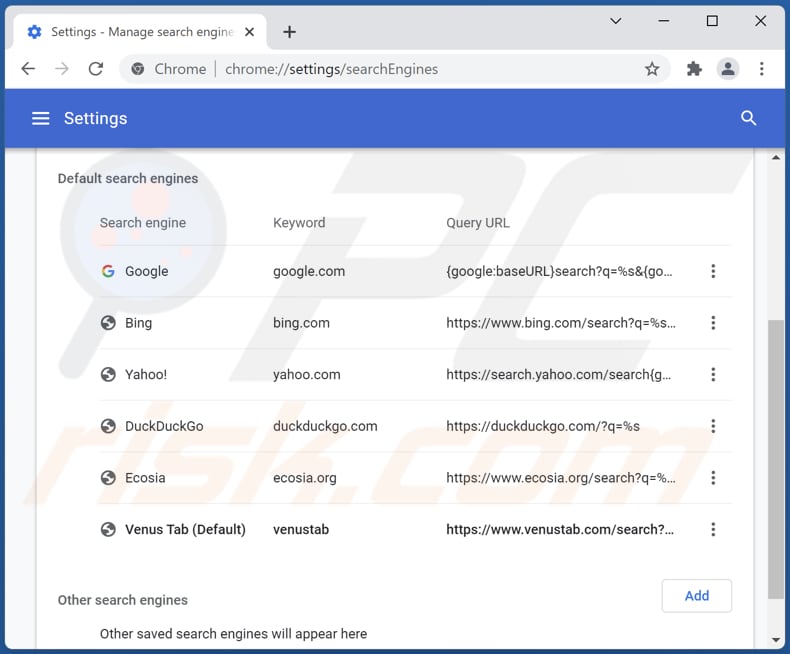Viewport: 790px width, 654px height.
Task: Open more actions for Ecosia
Action: (713, 478)
